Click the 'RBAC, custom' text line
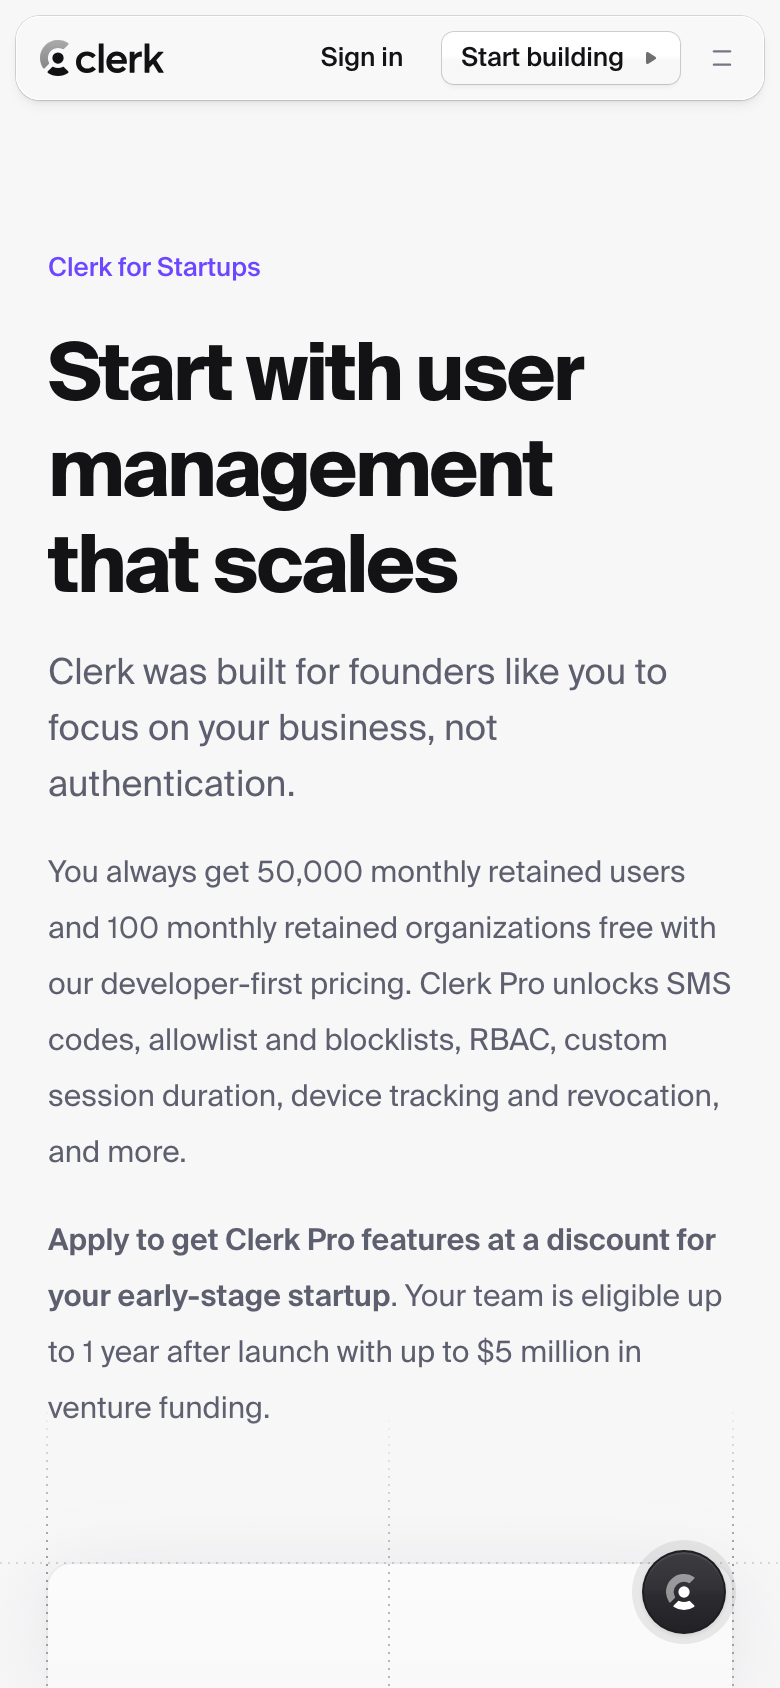 pyautogui.click(x=568, y=1040)
